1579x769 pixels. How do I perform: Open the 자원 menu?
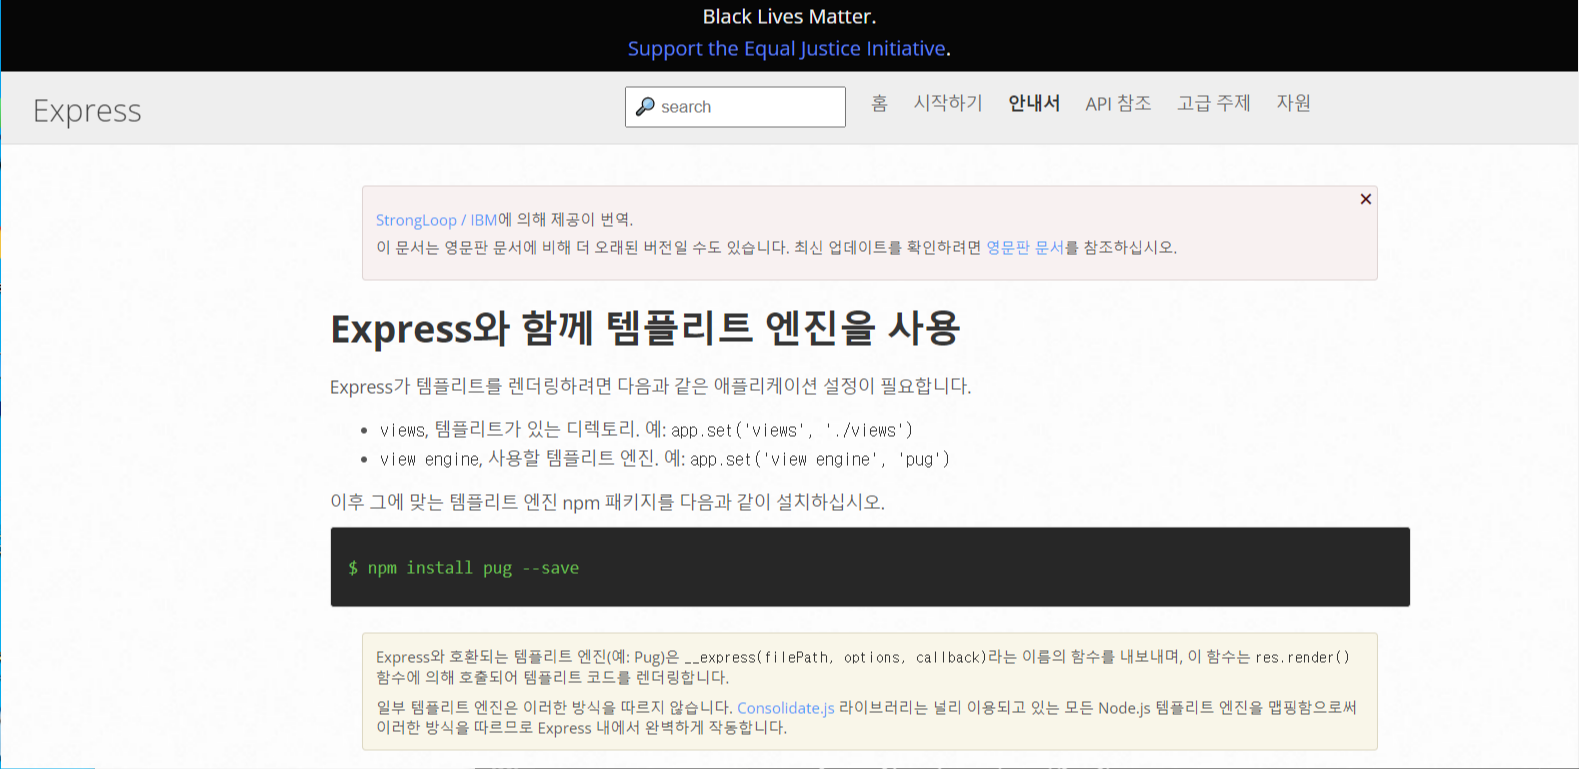[x=1293, y=103]
